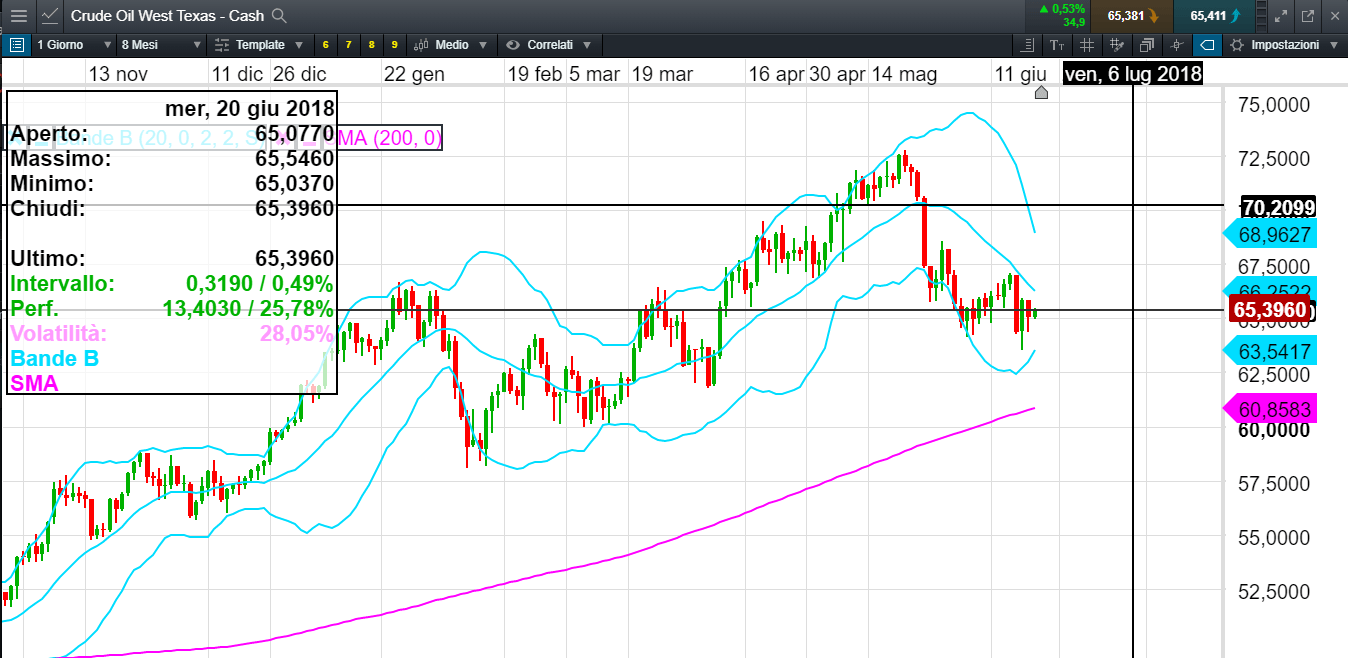Click the Ultimo 65,3960 row
This screenshot has height=658, width=1348.
[x=172, y=258]
